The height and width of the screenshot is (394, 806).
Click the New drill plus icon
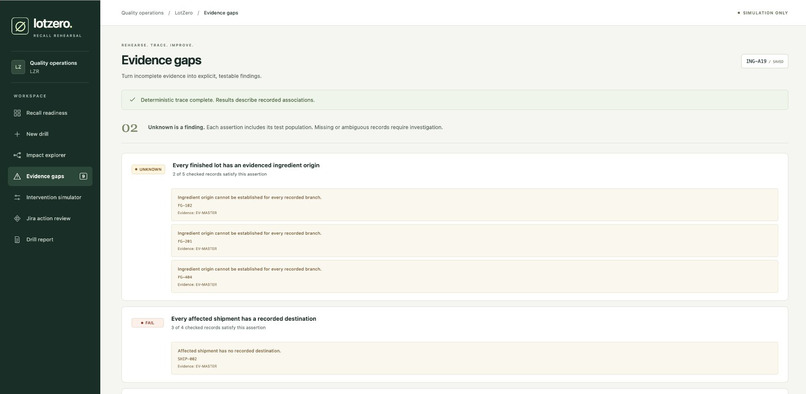tap(17, 134)
